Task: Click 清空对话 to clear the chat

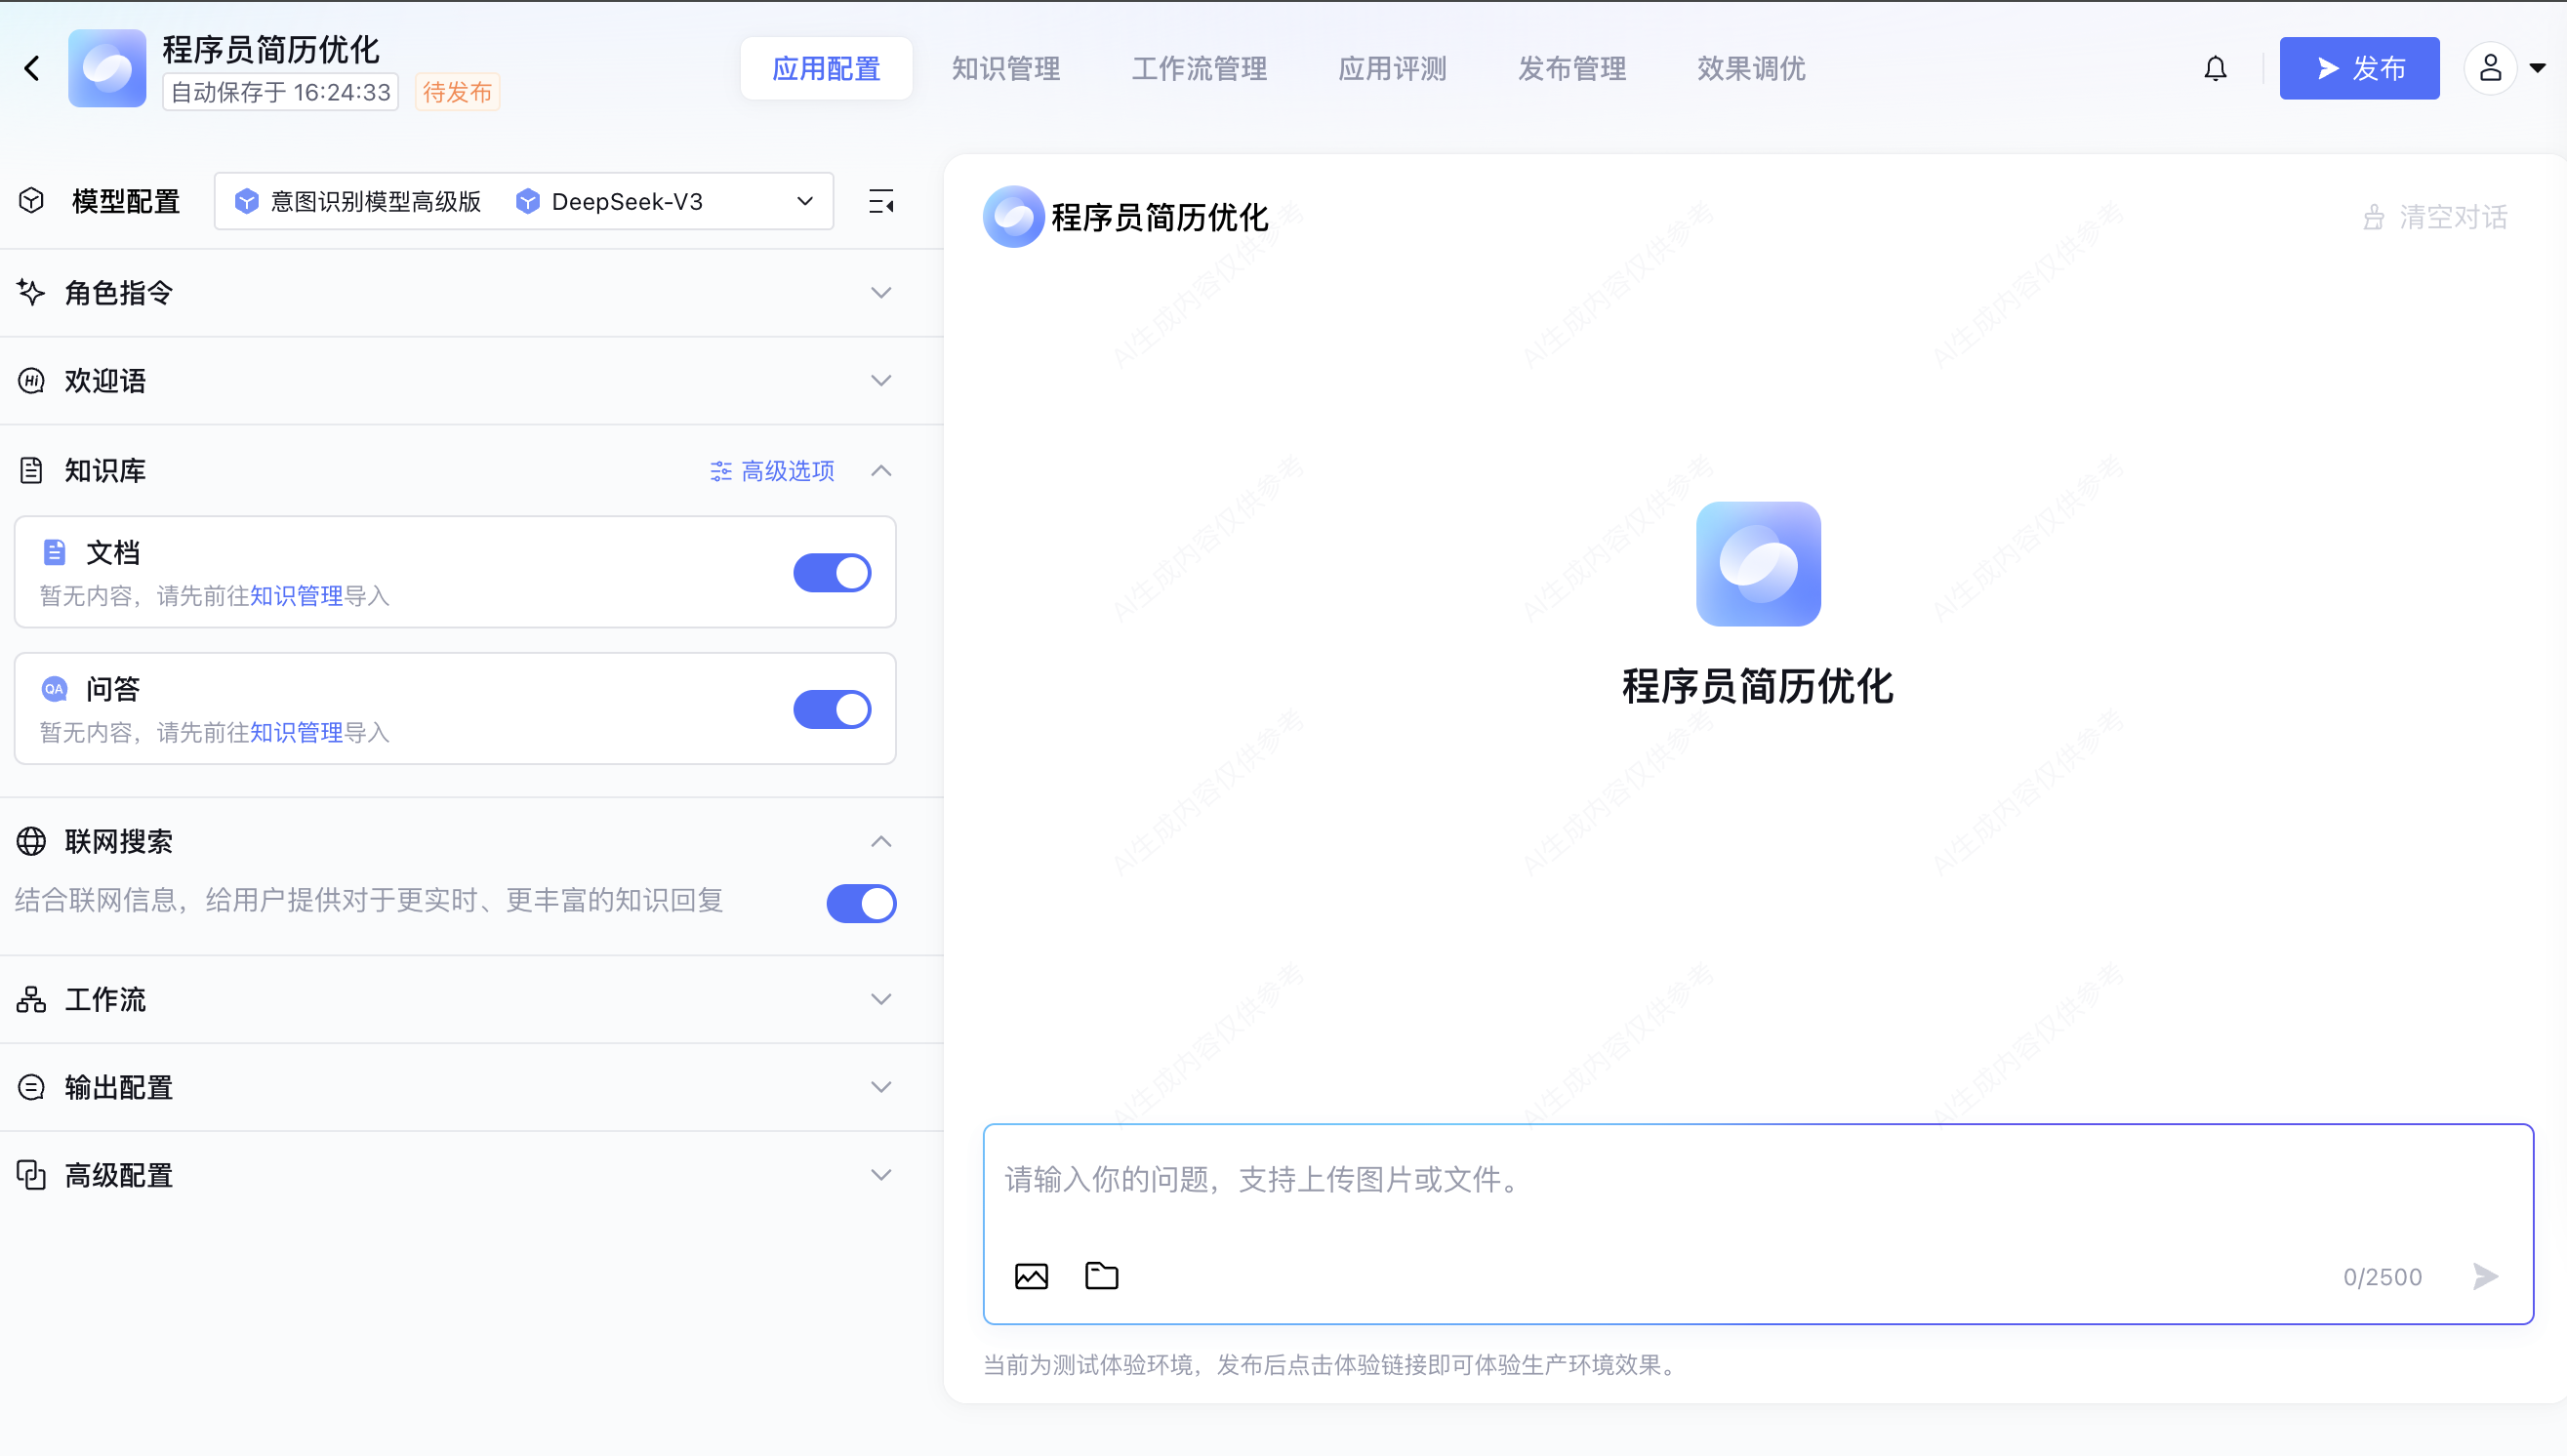Action: click(x=2436, y=217)
